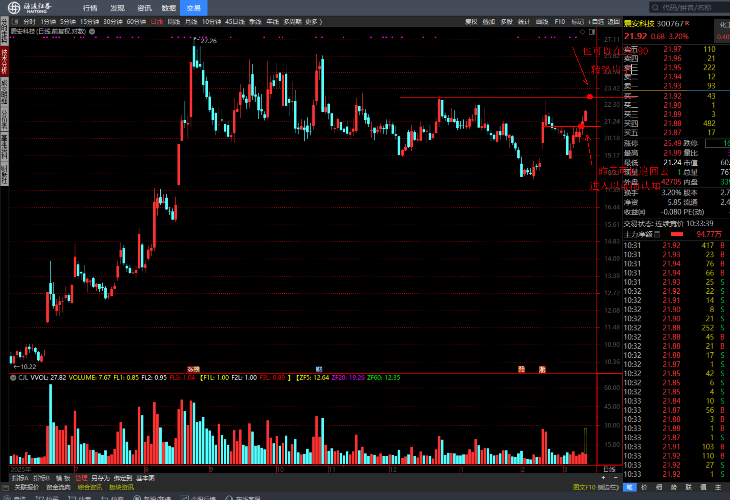Focus the stock code search field
Screen dimensions: 730x500
691,7
